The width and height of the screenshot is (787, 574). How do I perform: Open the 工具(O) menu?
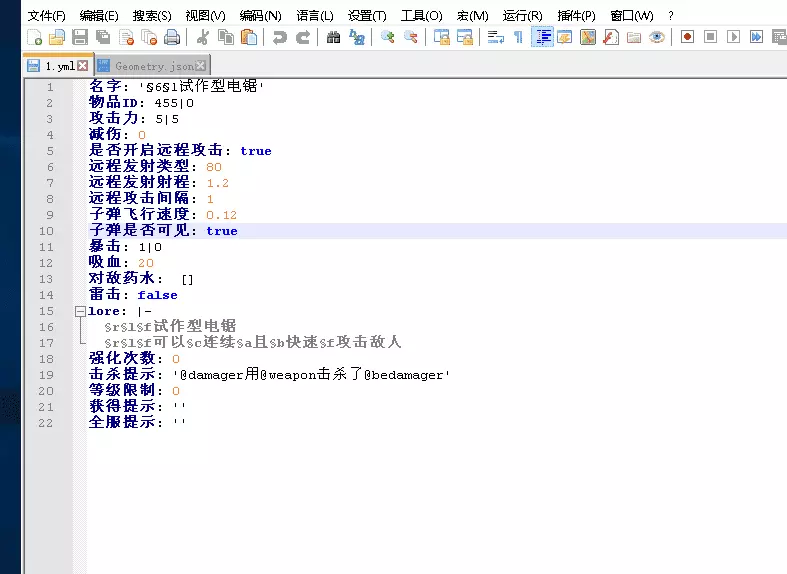pos(422,16)
